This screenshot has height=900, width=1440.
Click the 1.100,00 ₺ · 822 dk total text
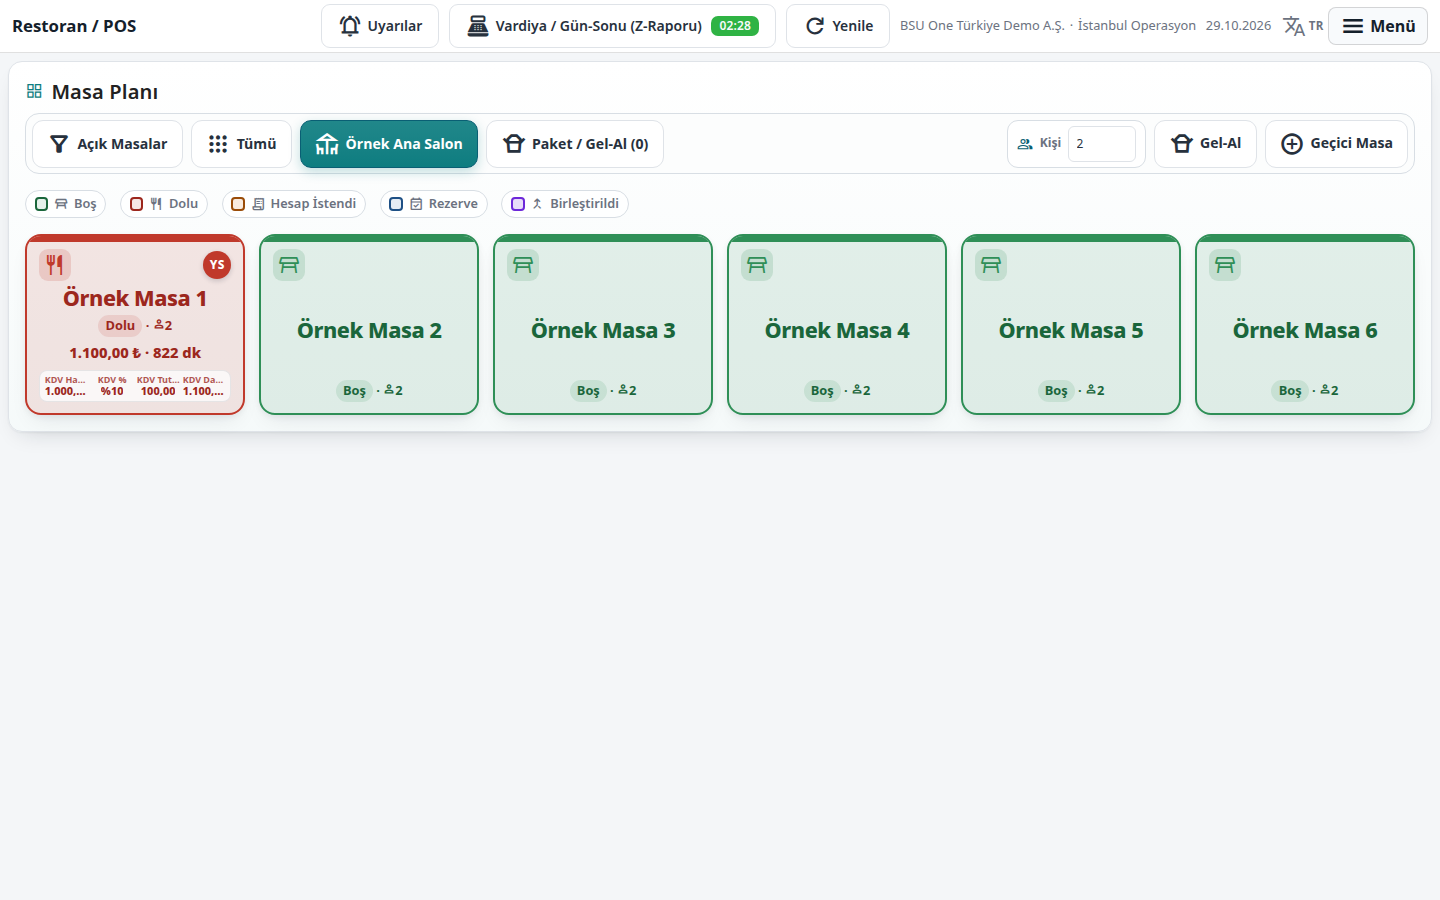point(135,353)
